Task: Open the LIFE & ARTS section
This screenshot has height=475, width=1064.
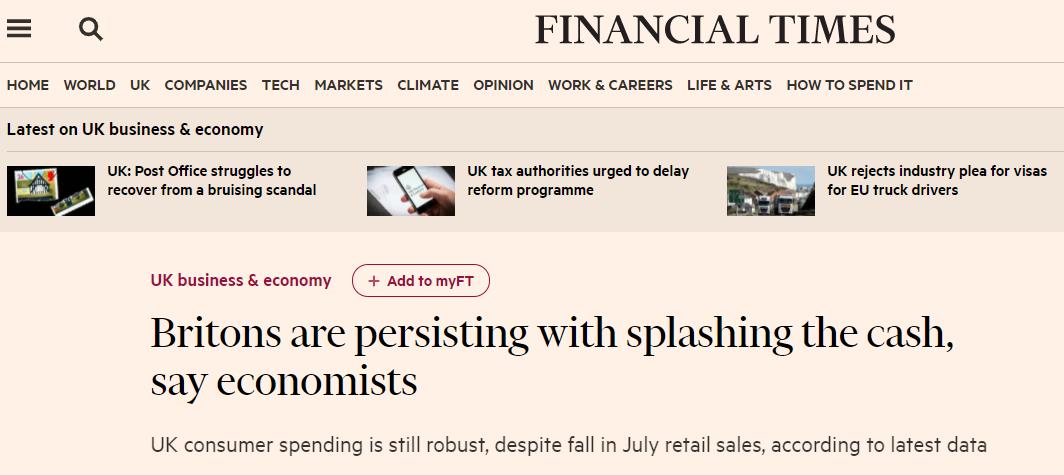Action: click(x=729, y=86)
